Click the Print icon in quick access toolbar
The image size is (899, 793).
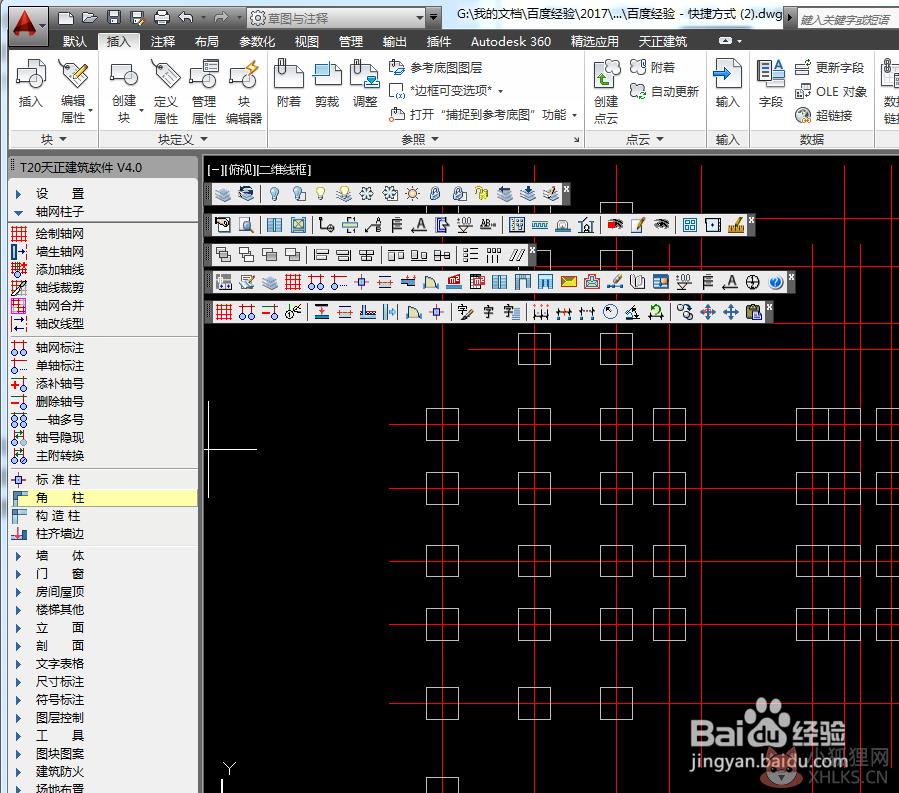[x=162, y=18]
